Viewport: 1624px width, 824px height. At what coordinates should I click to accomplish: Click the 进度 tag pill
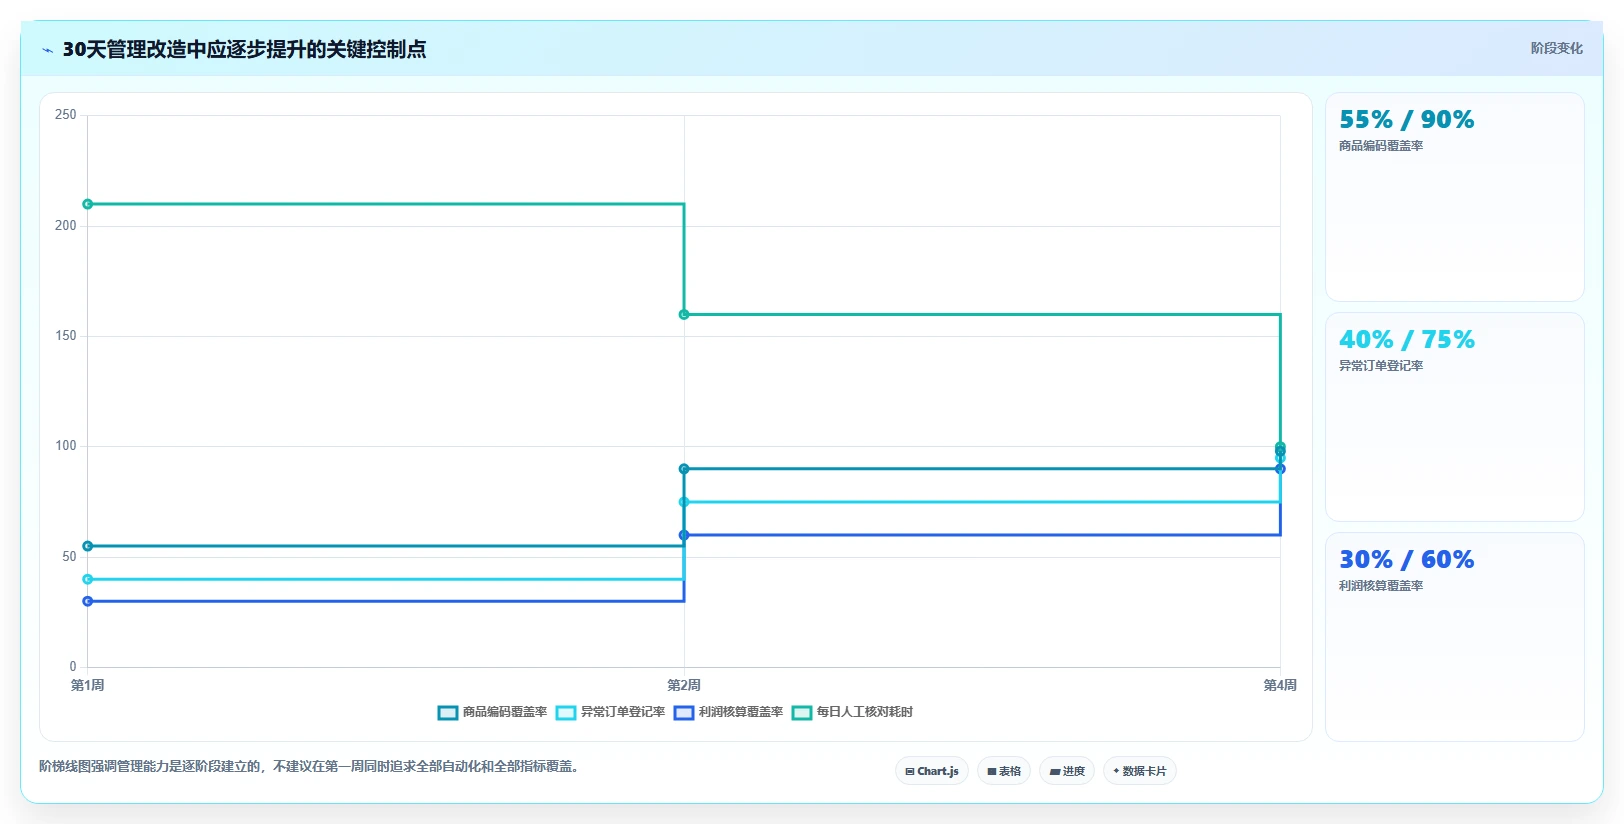[x=1067, y=771]
